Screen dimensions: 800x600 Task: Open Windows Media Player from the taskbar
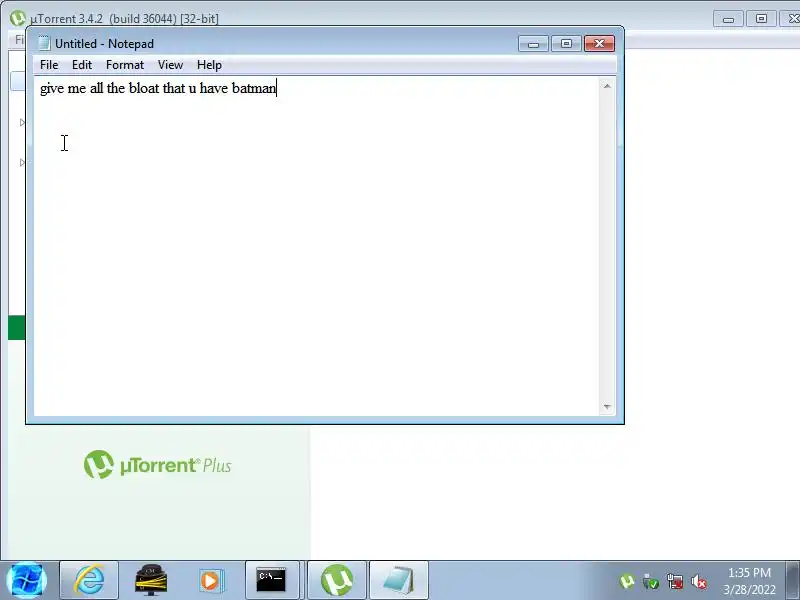click(x=210, y=580)
